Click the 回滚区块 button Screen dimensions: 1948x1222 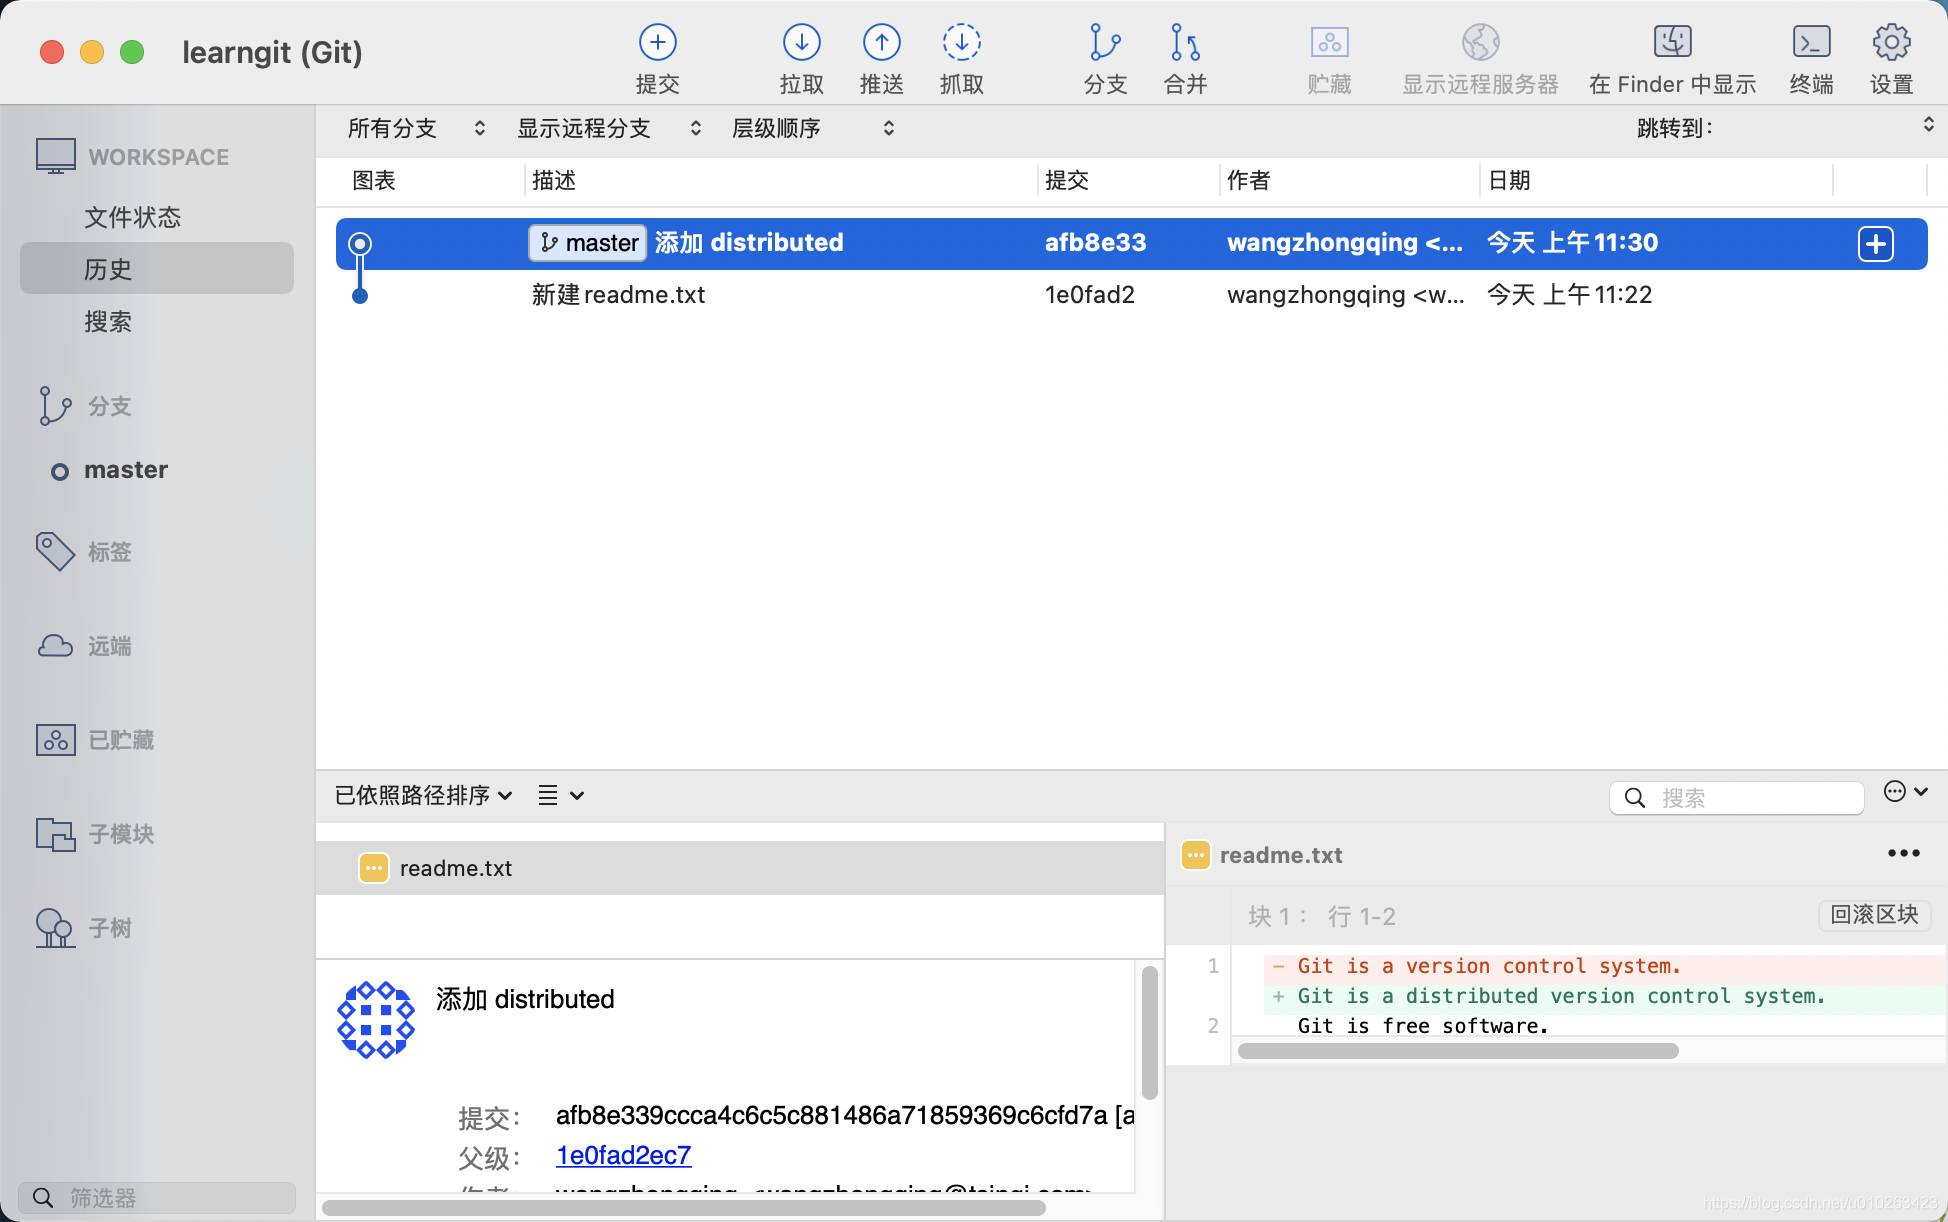(x=1873, y=915)
